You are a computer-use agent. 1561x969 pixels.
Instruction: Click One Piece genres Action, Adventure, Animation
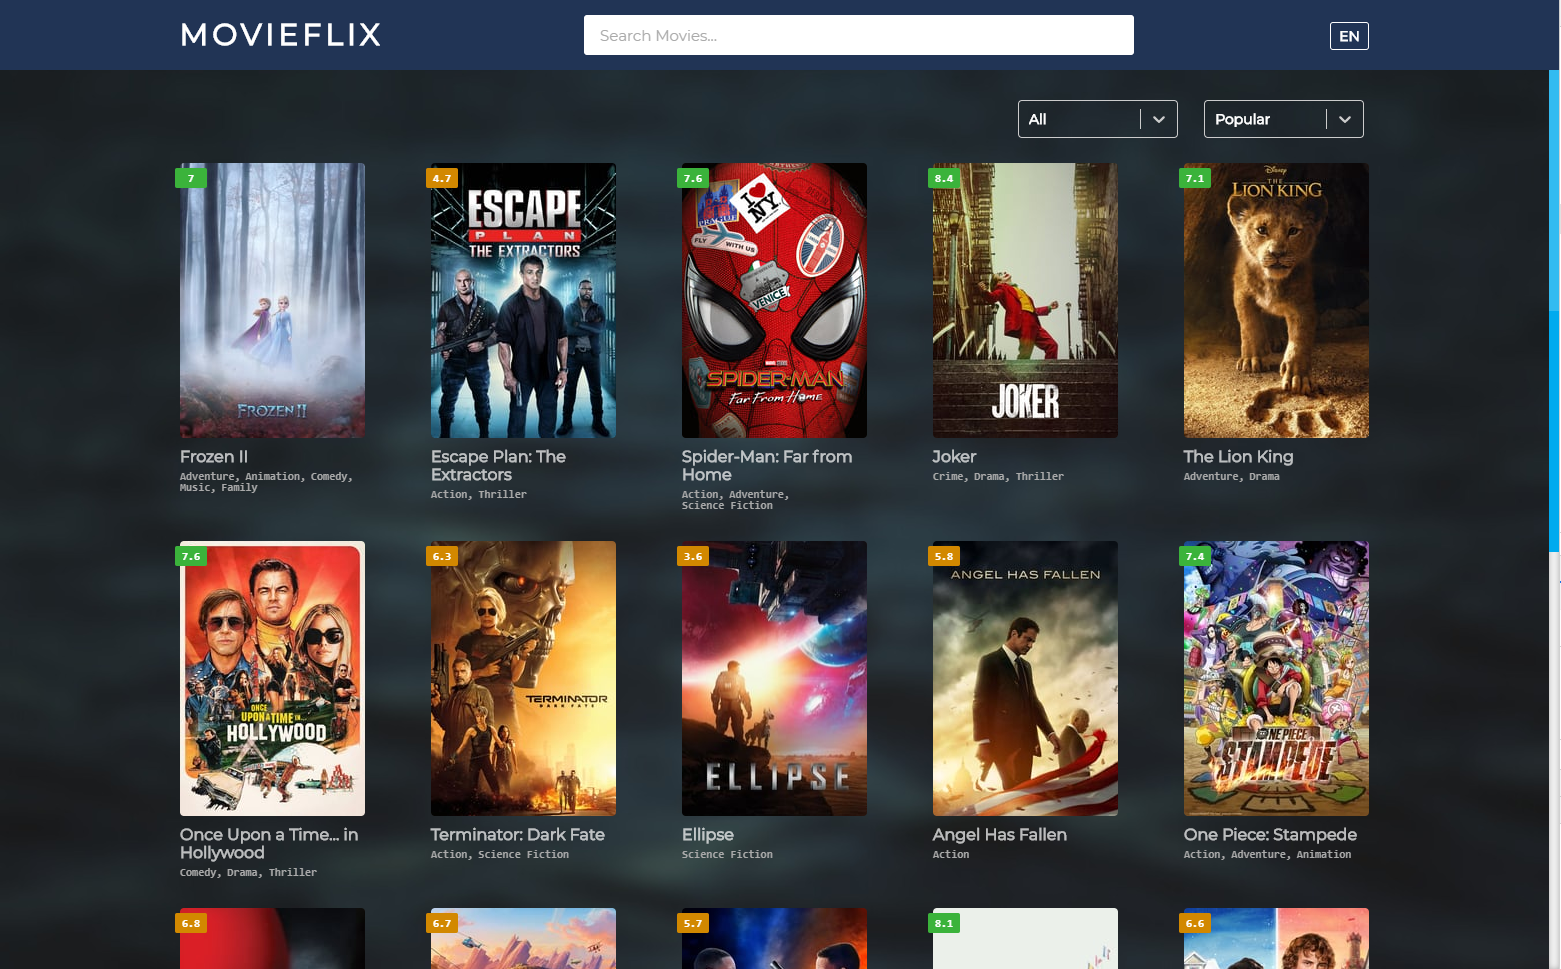click(x=1267, y=855)
